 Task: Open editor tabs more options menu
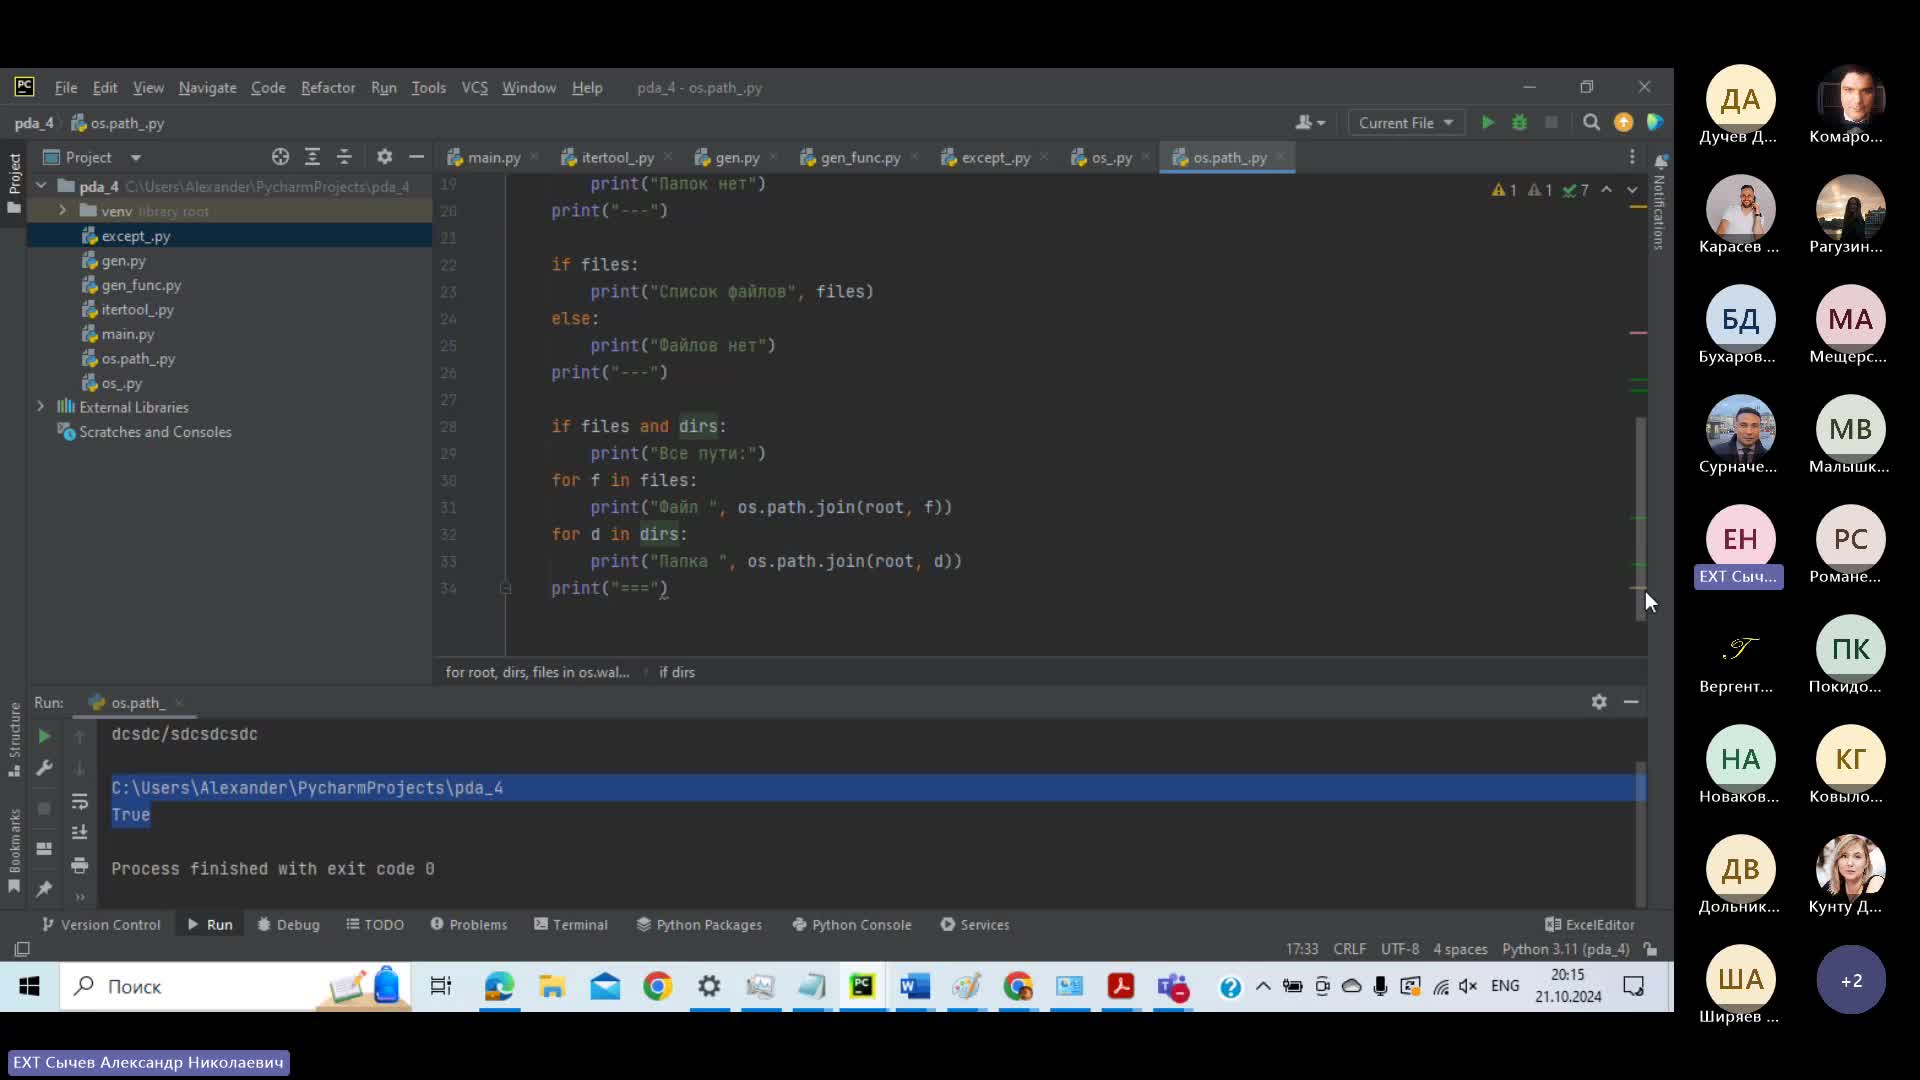pos(1632,157)
